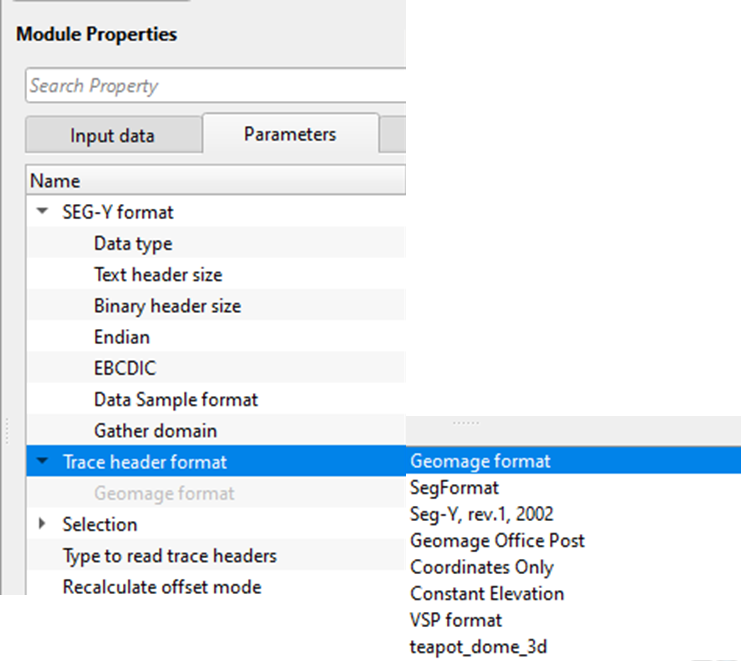The image size is (741, 661).
Task: Switch to the Input data tab
Action: click(x=112, y=135)
